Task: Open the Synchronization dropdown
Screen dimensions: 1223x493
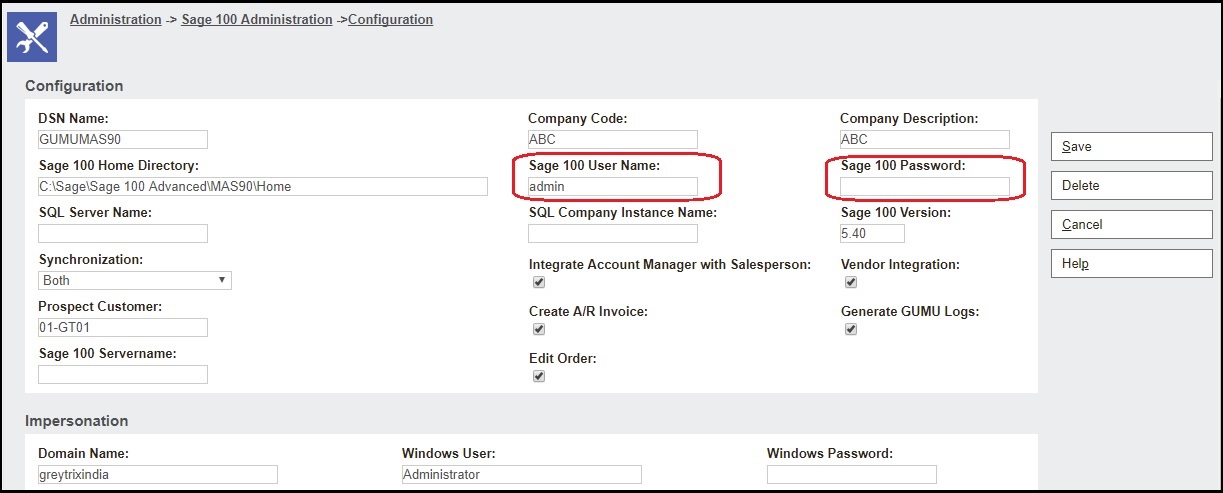Action: coord(135,281)
